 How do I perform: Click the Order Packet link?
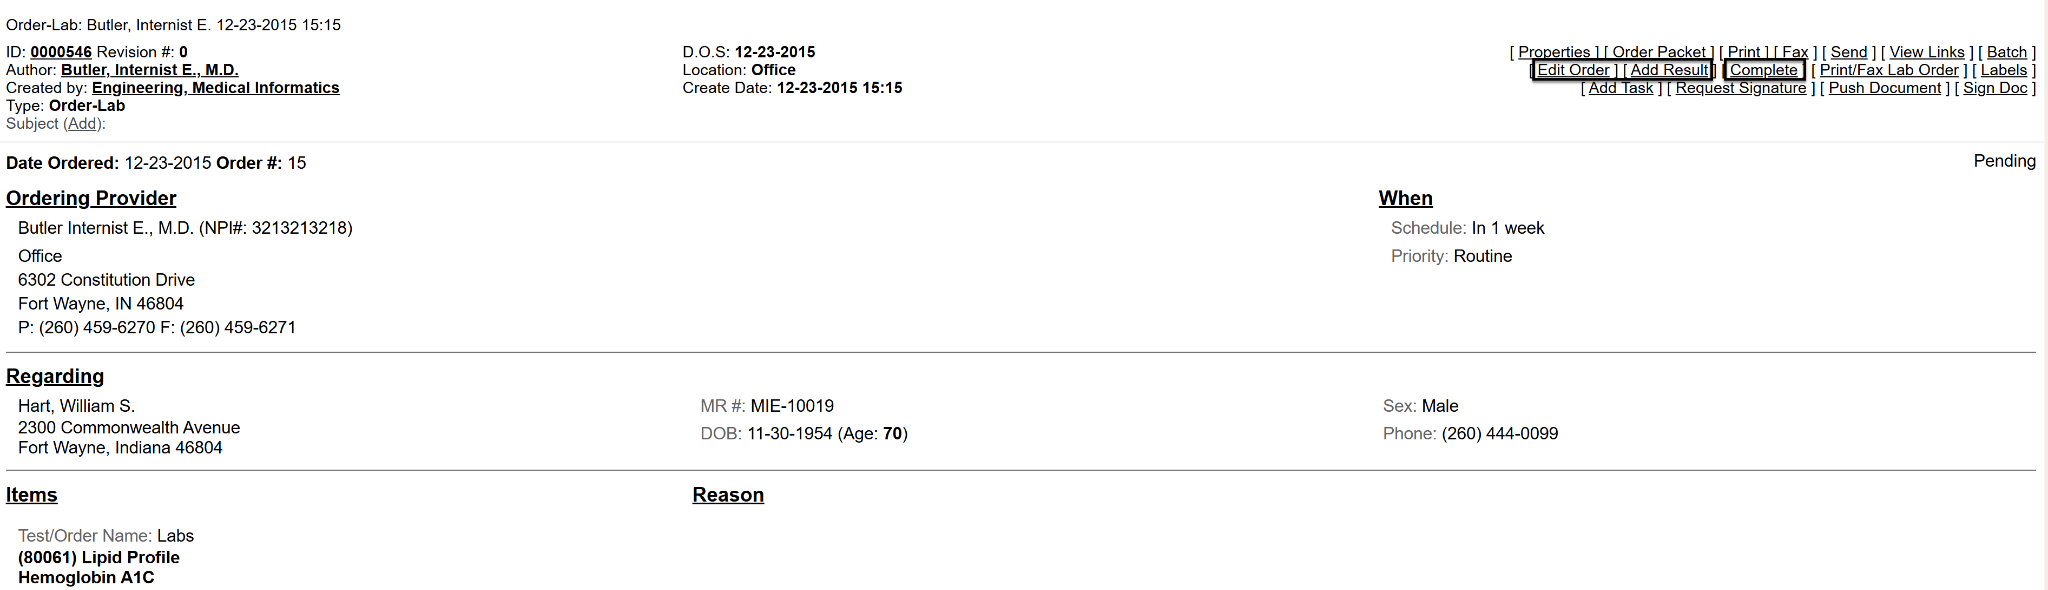[x=1659, y=52]
